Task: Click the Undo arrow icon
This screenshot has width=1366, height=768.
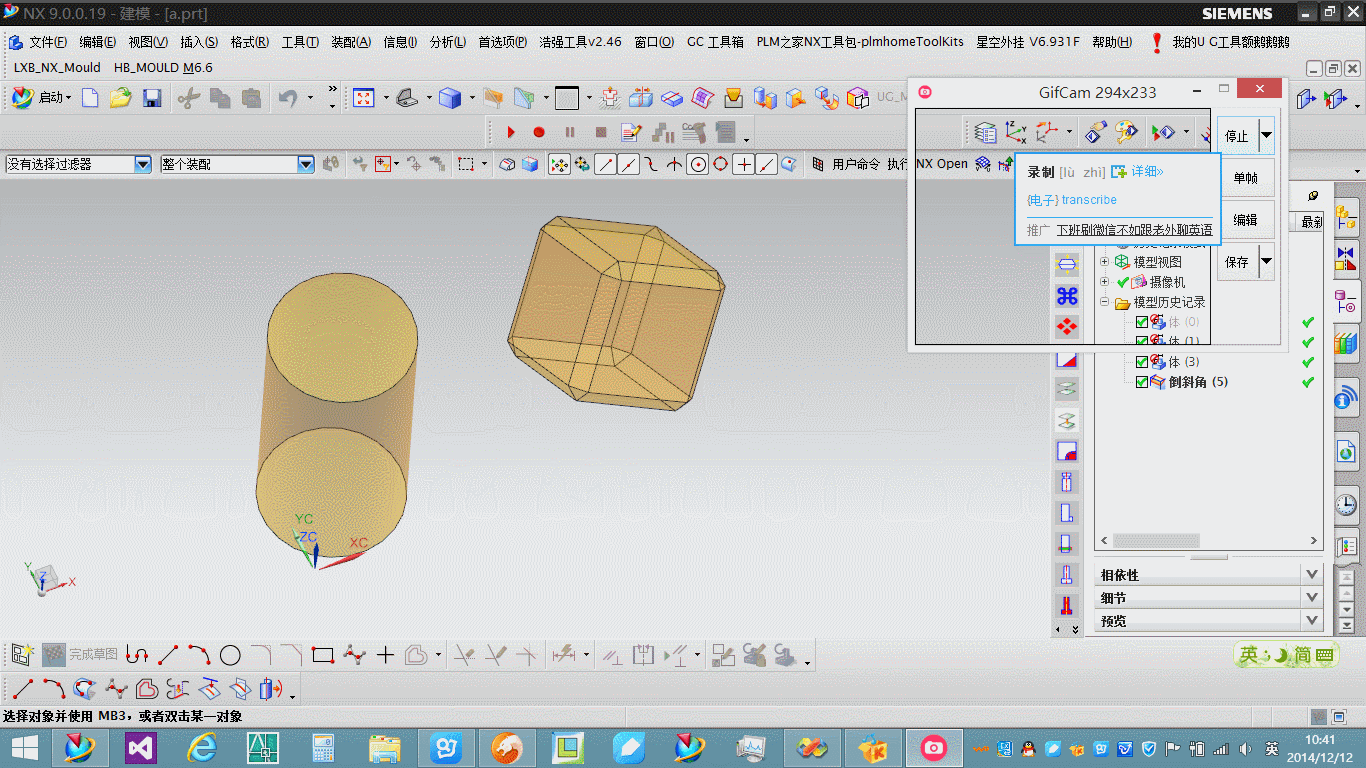Action: coord(287,98)
